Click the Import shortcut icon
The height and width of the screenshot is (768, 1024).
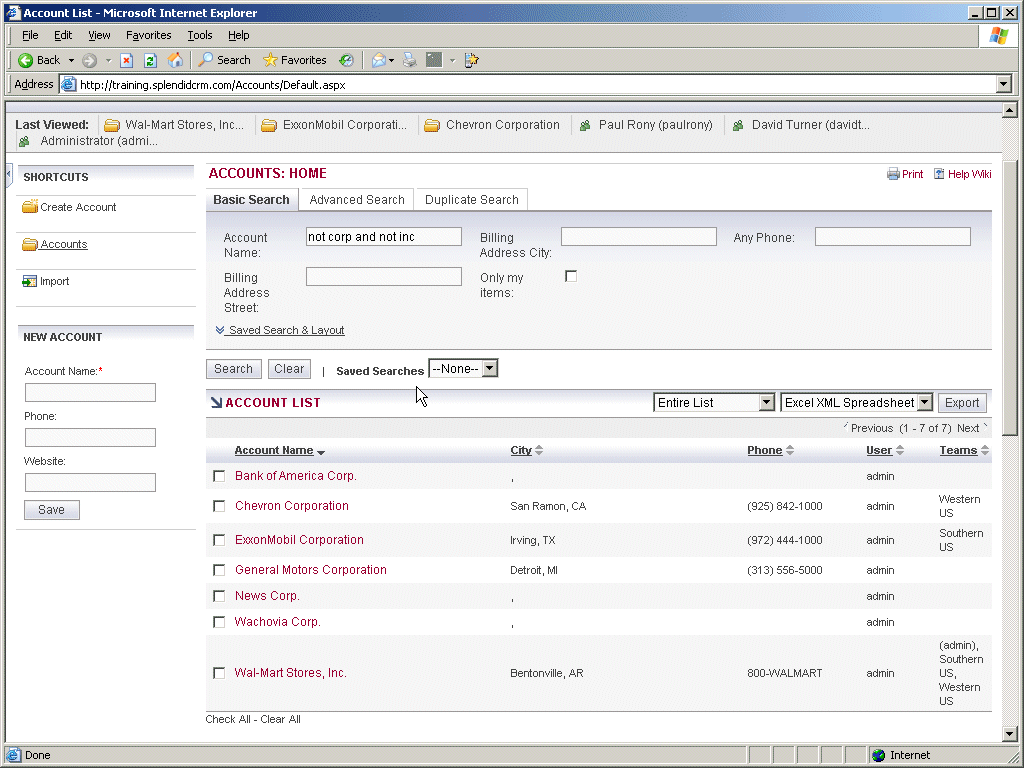pyautogui.click(x=30, y=281)
